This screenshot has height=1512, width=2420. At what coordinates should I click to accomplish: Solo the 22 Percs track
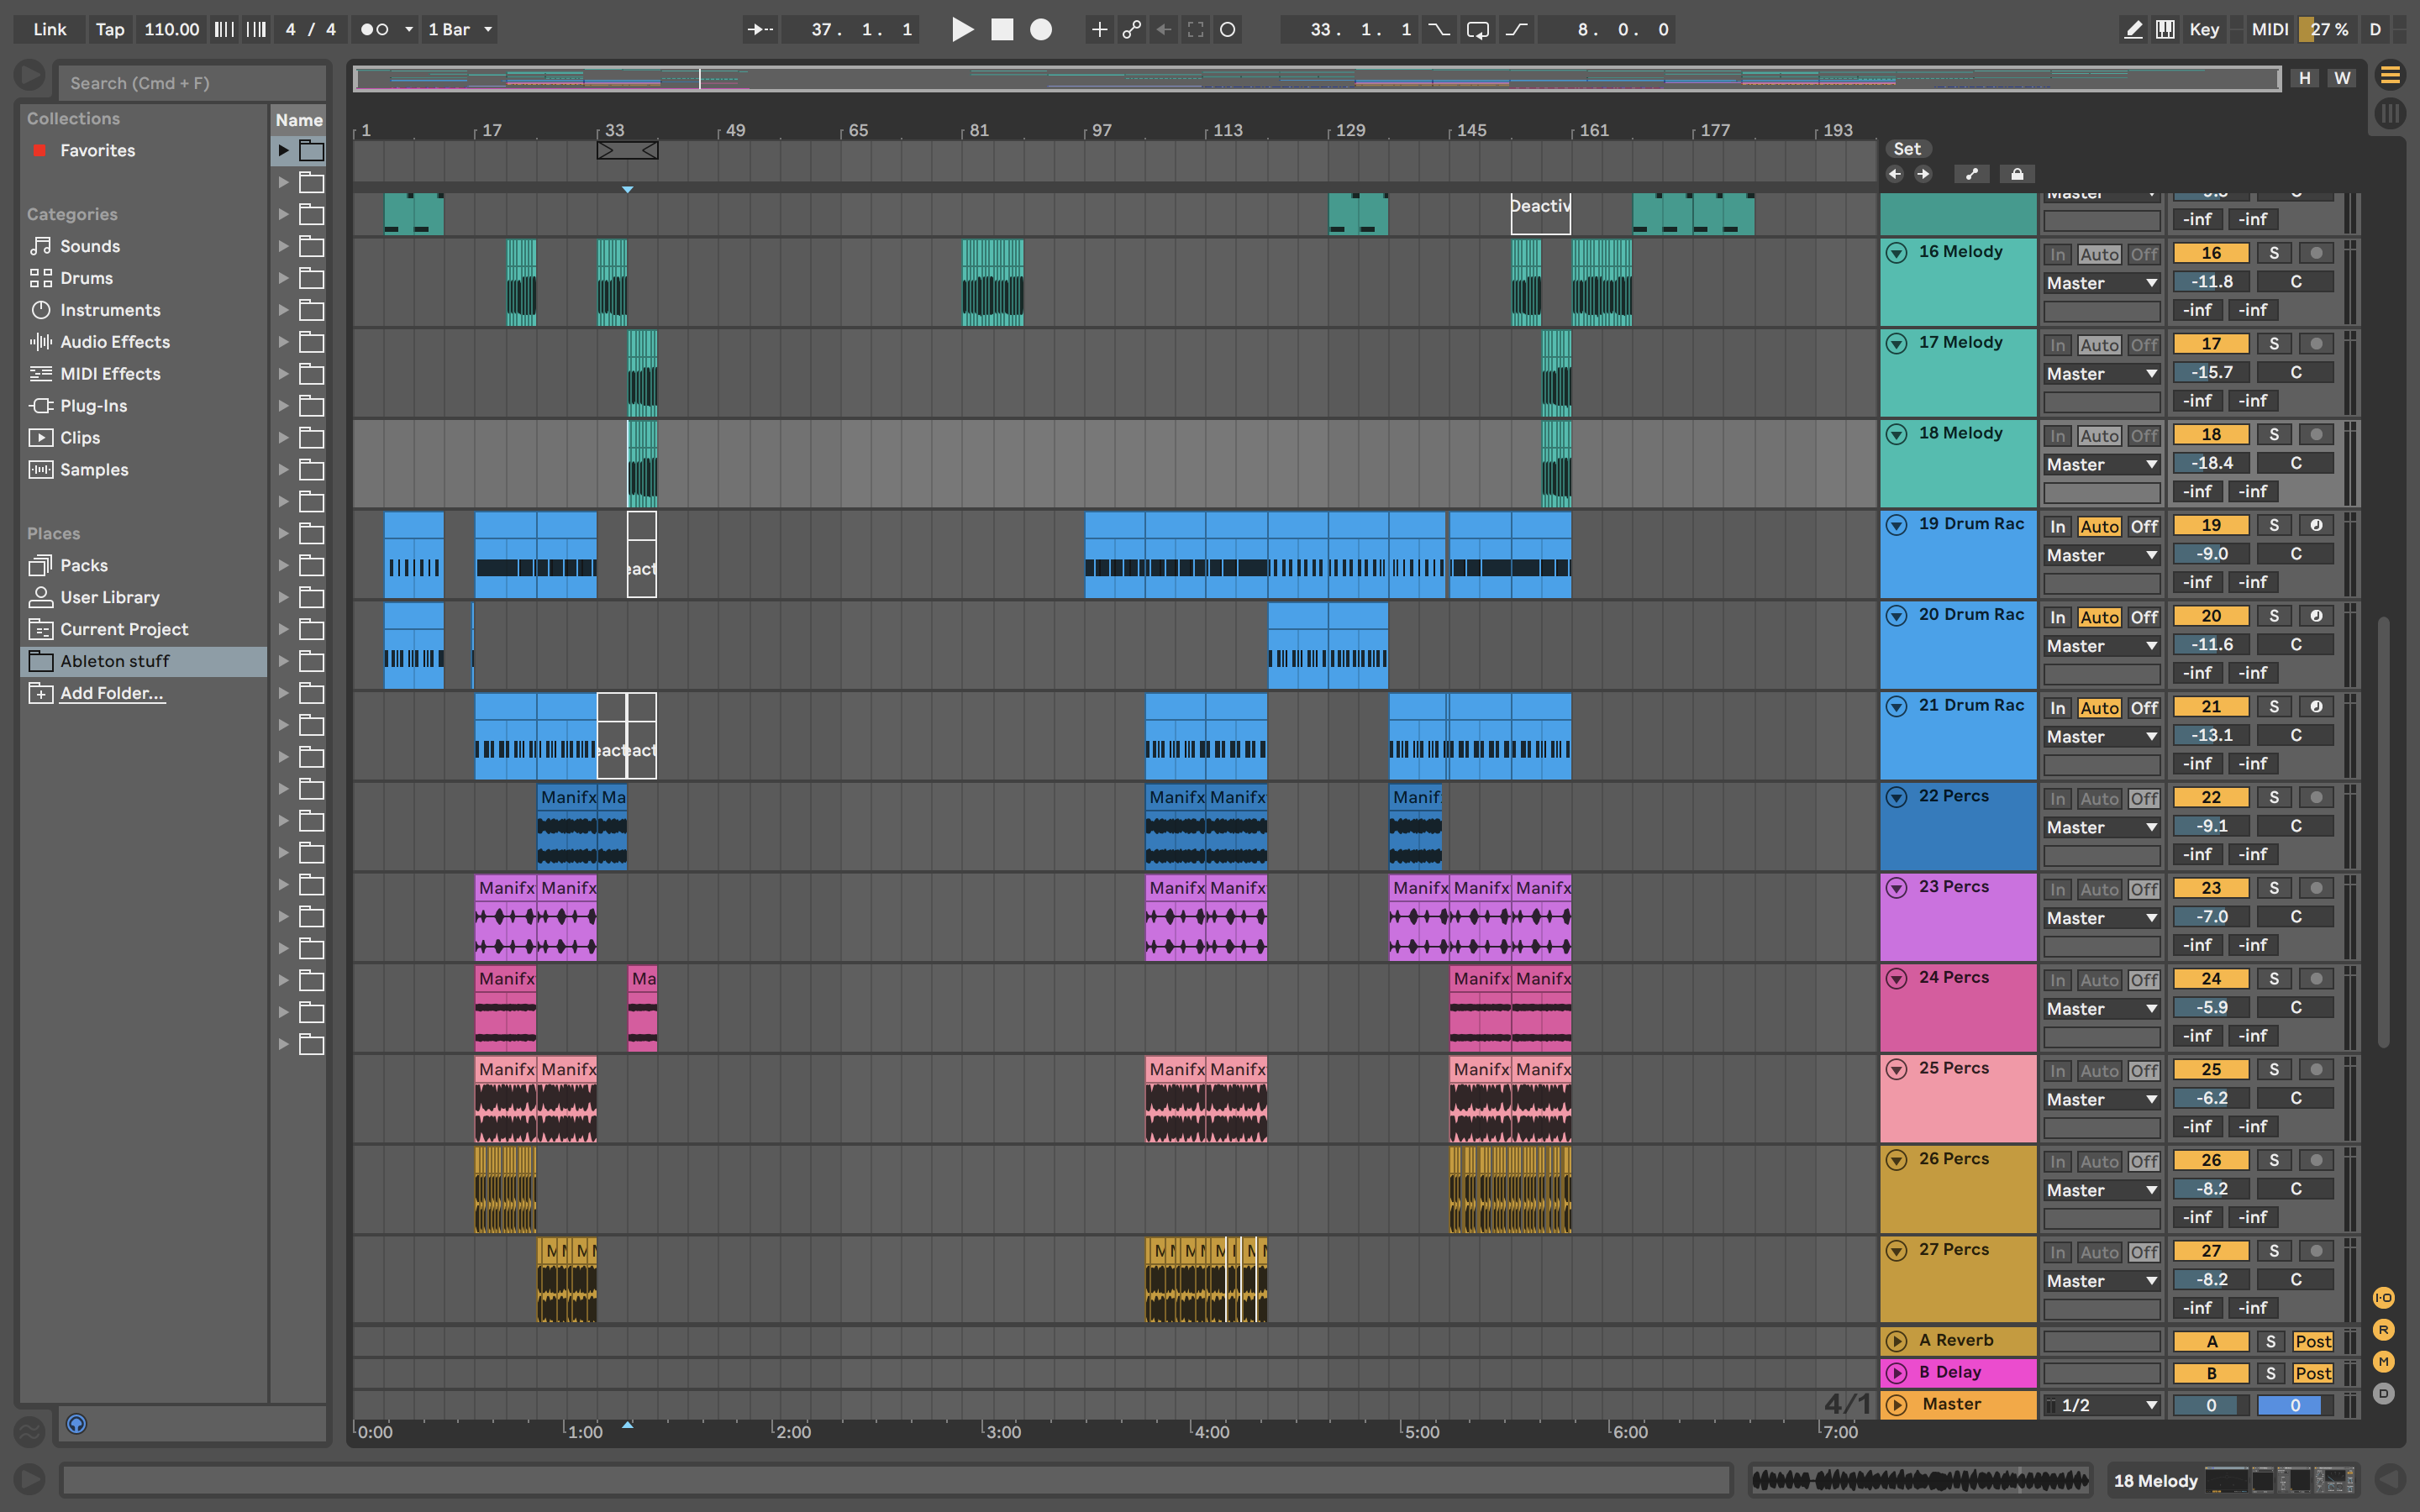tap(2273, 797)
